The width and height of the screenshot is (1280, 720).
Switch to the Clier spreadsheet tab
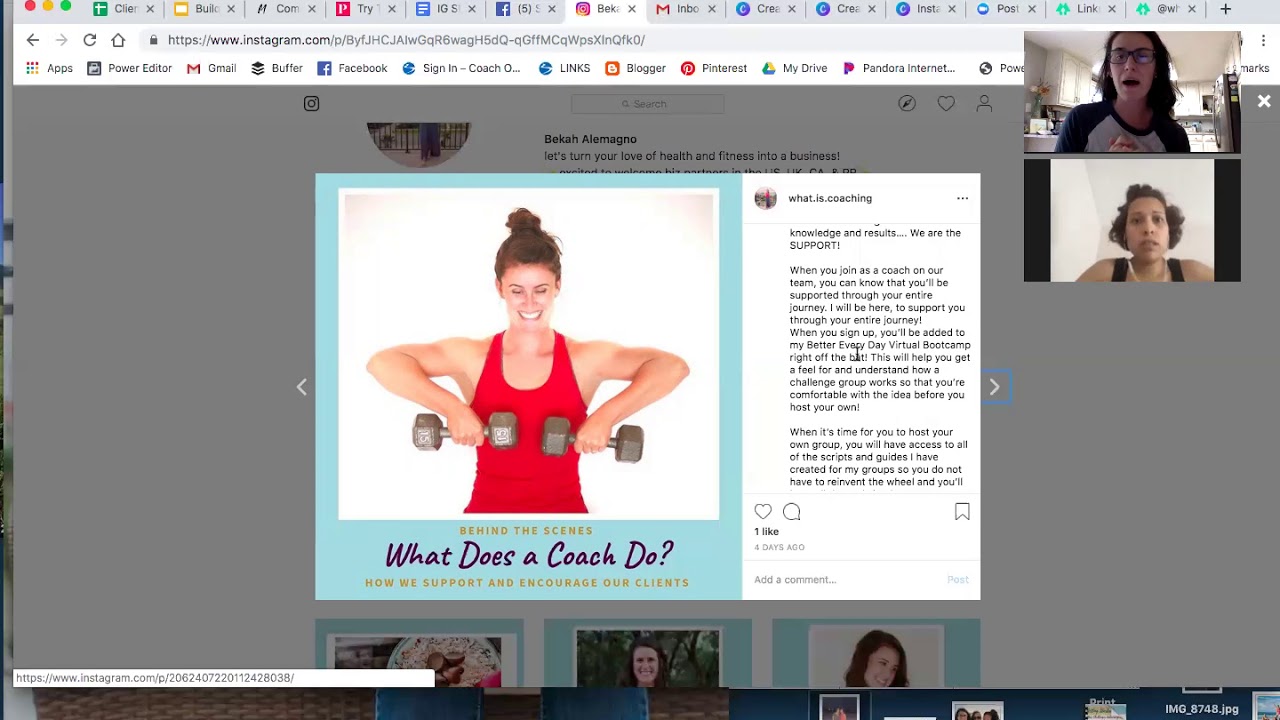123,9
